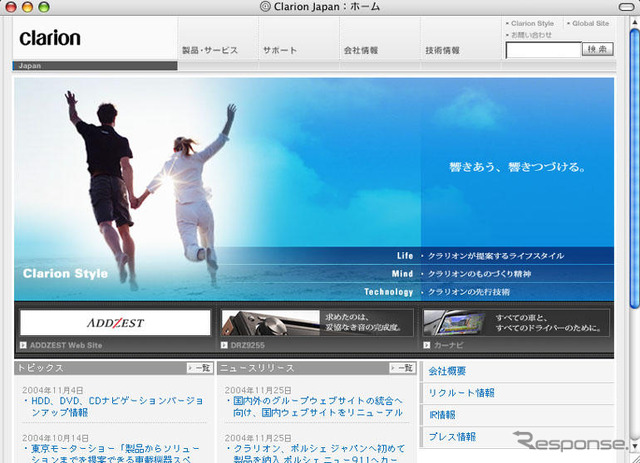
Task: Click the ADDZEST logo banner
Action: tap(116, 323)
